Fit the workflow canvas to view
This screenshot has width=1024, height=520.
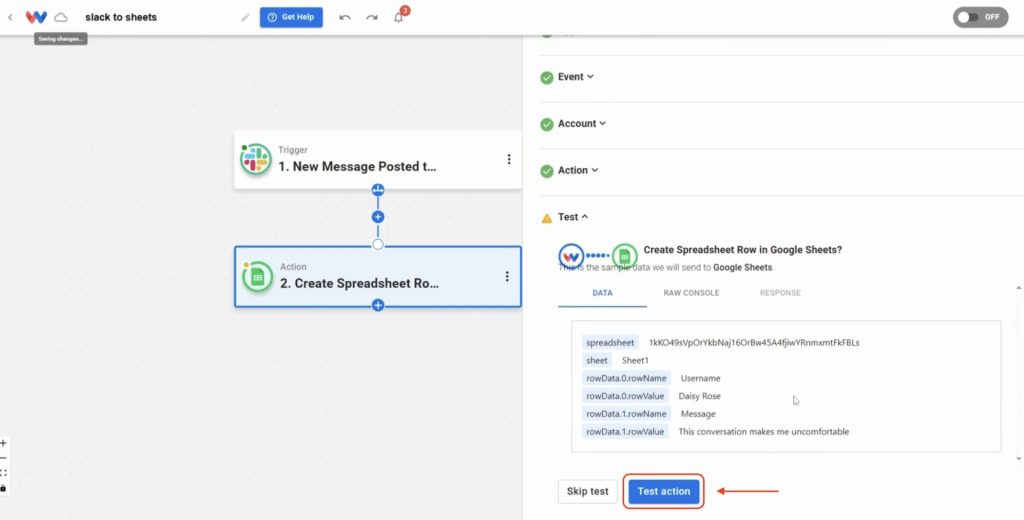point(3,473)
